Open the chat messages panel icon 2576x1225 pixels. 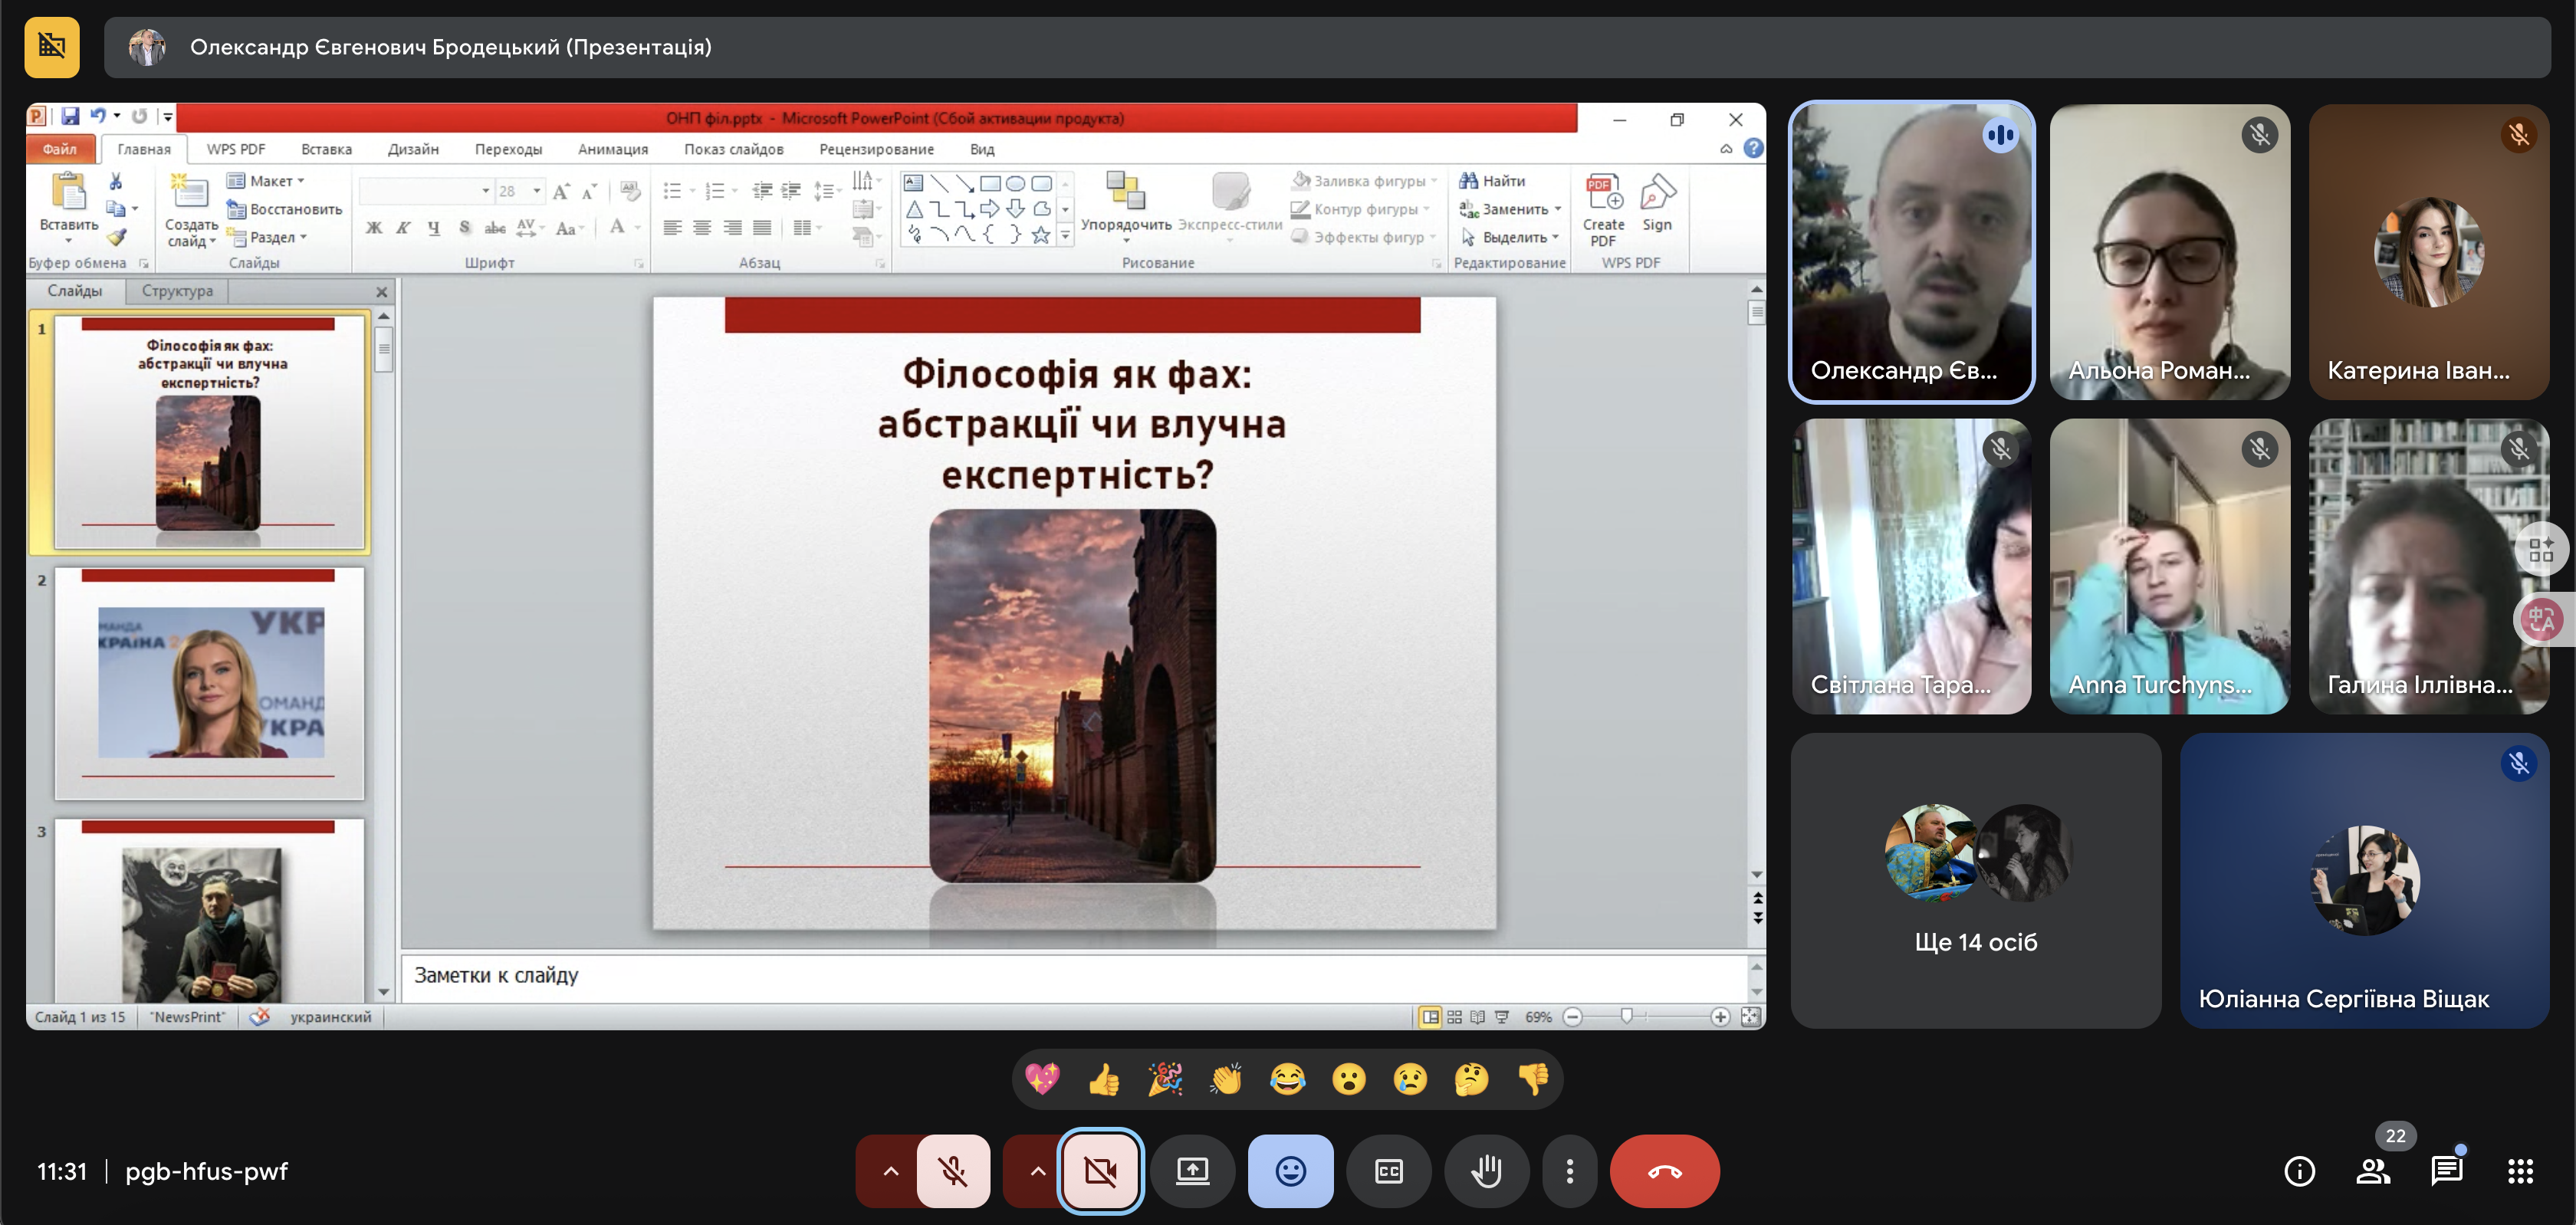click(x=2446, y=1171)
